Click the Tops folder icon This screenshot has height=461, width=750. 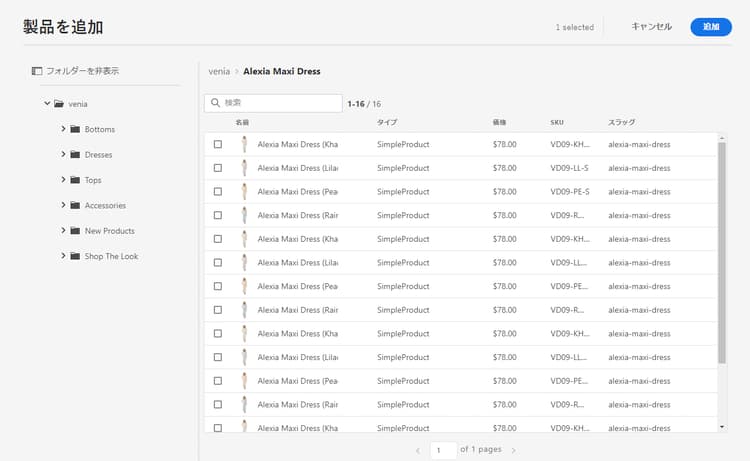pyautogui.click(x=75, y=180)
